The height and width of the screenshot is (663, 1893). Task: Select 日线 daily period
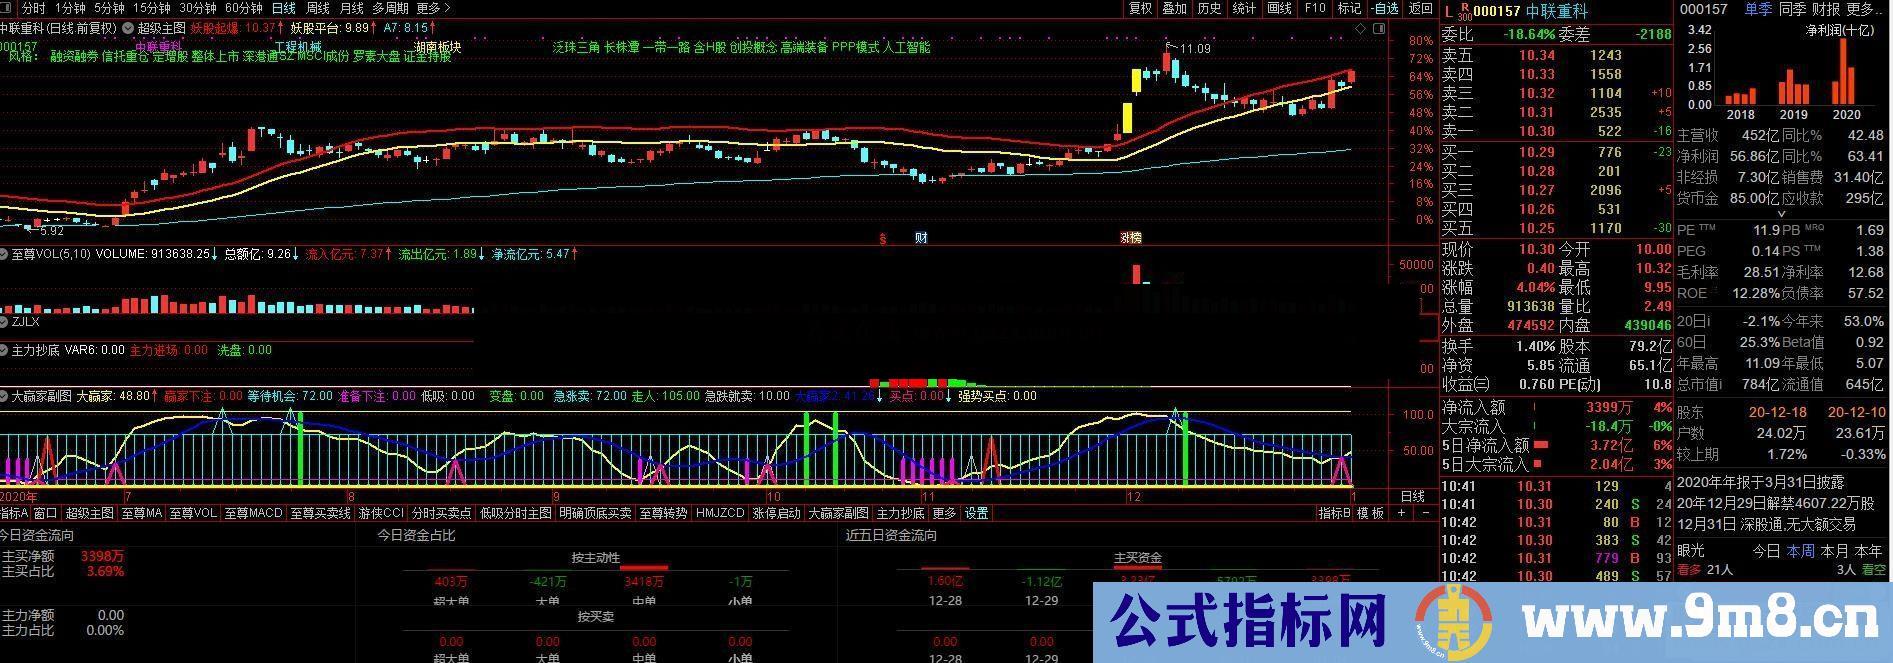[x=284, y=8]
